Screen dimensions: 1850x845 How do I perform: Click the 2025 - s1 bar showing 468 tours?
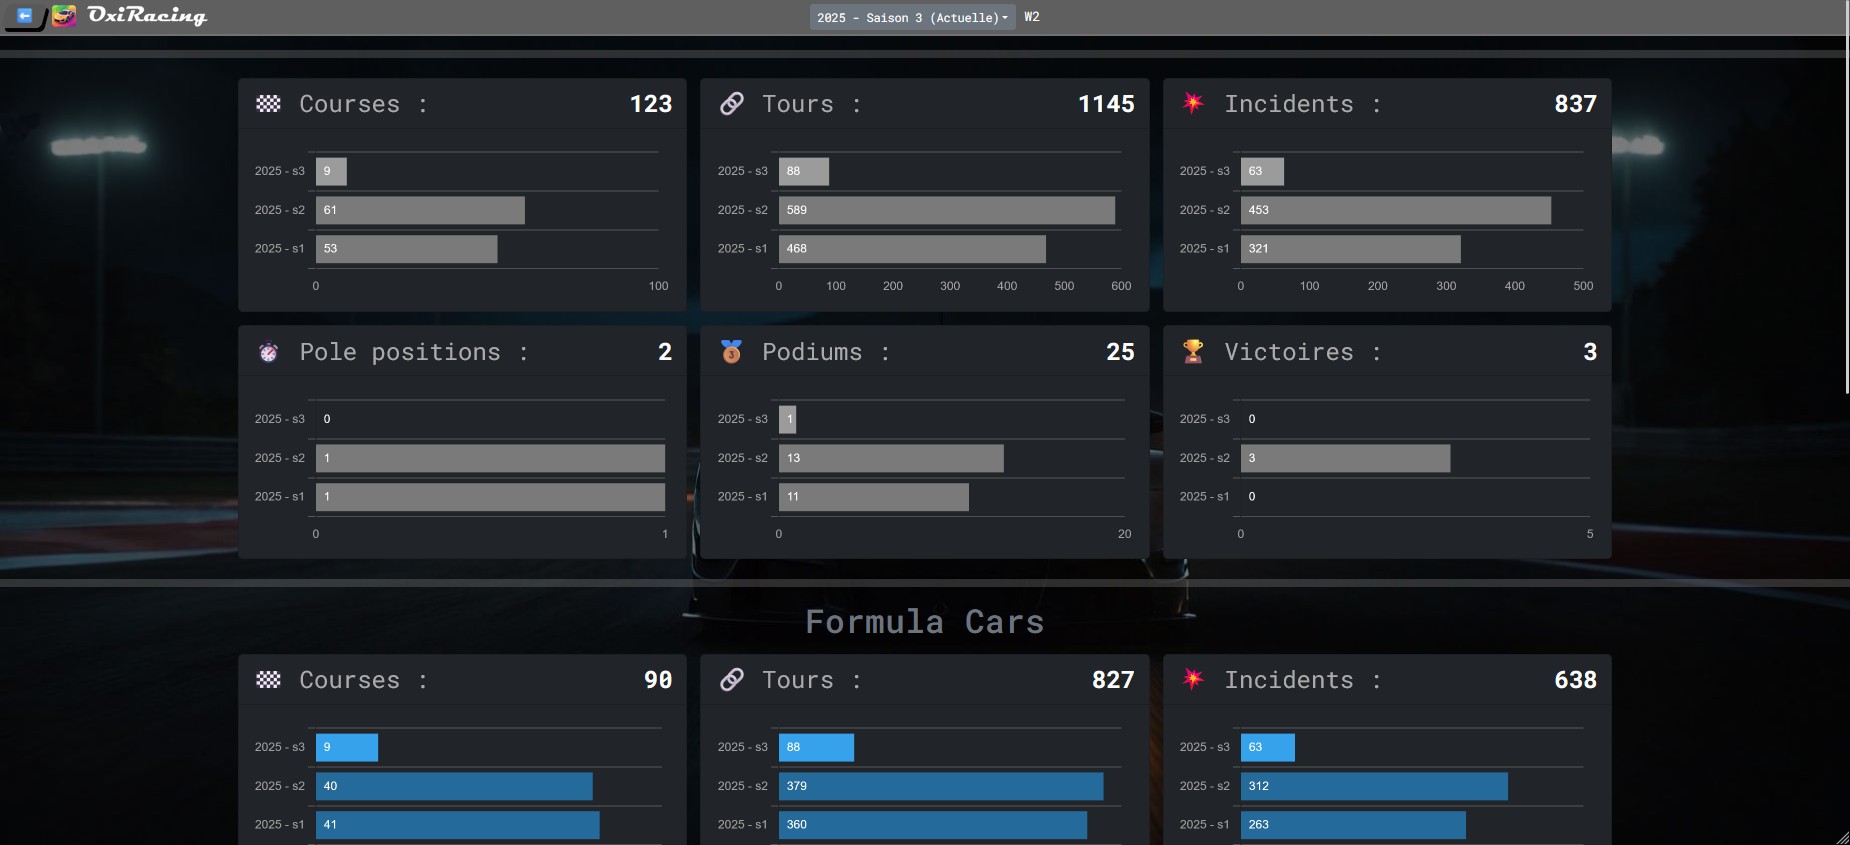tap(912, 249)
